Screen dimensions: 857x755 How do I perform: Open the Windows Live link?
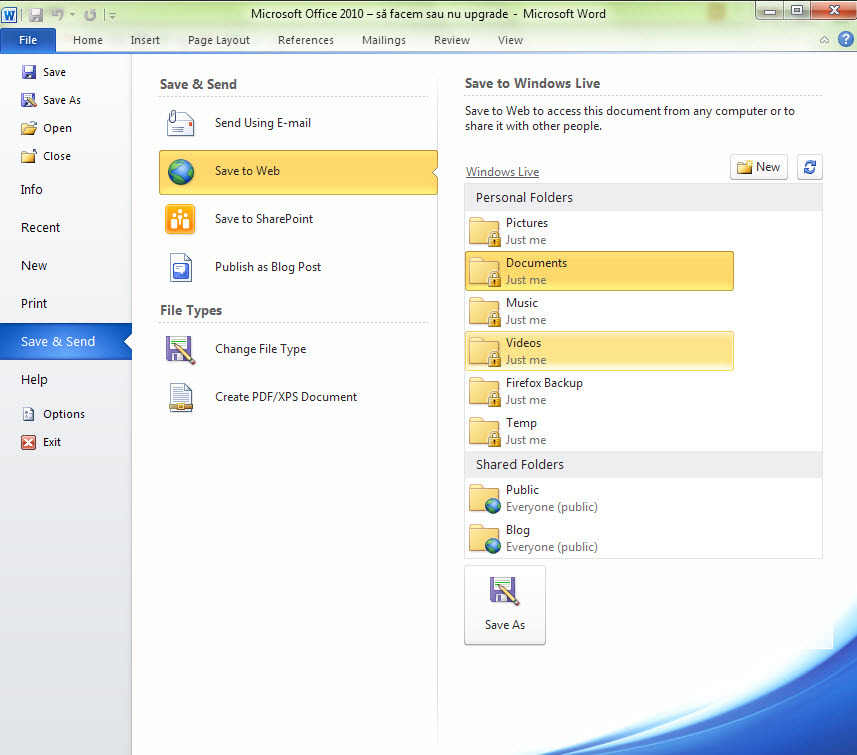click(x=502, y=172)
